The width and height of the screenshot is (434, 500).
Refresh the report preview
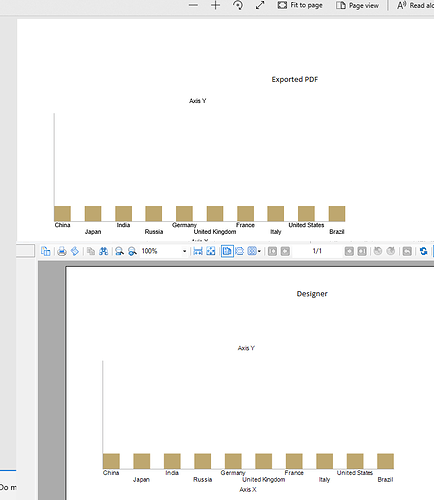423,251
